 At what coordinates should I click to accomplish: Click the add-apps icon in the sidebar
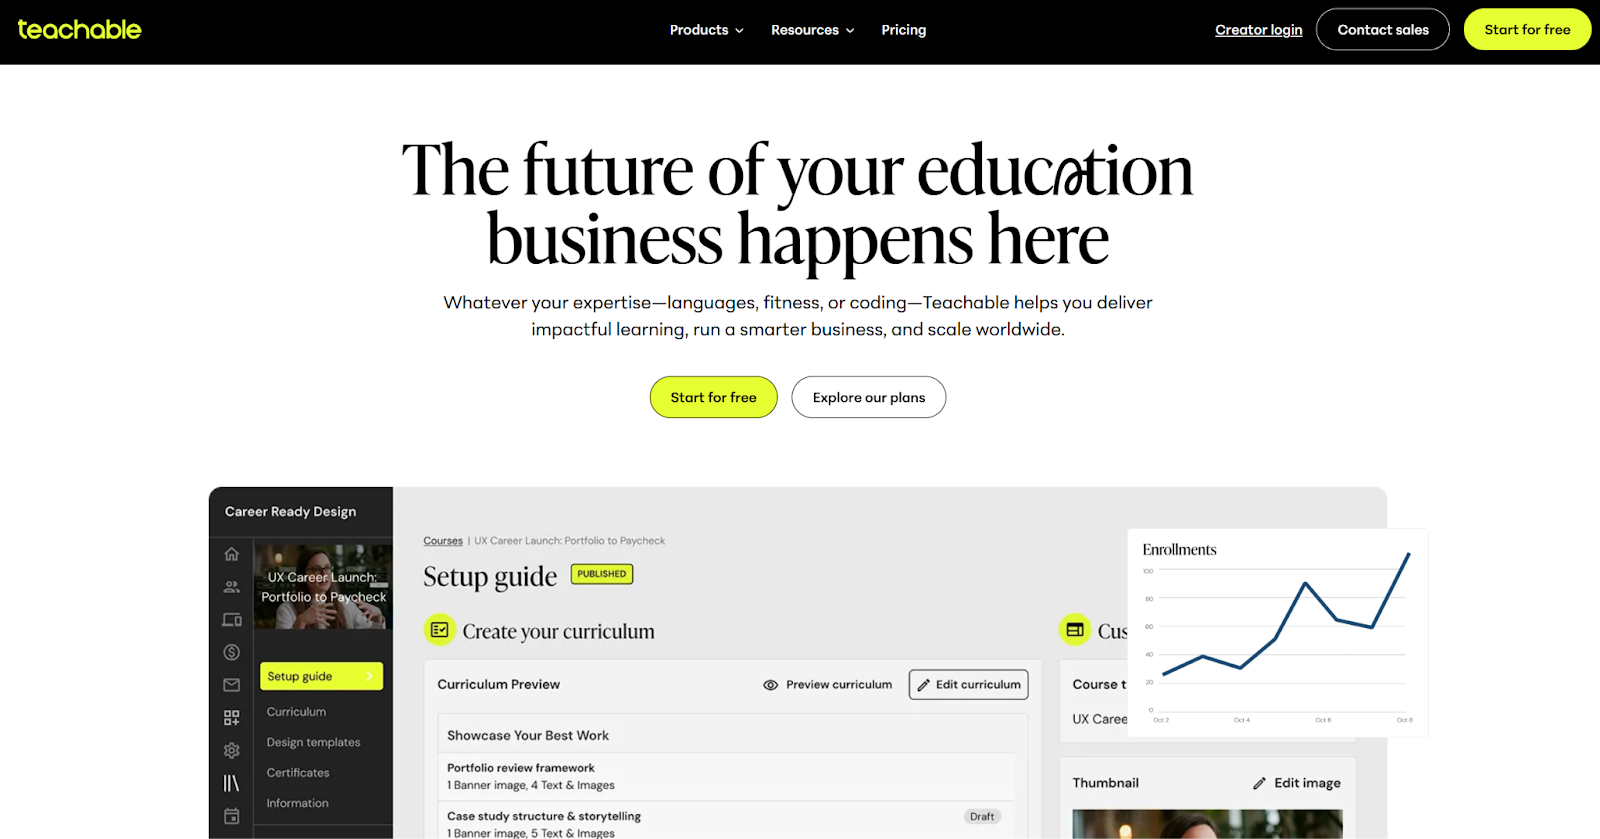(231, 716)
